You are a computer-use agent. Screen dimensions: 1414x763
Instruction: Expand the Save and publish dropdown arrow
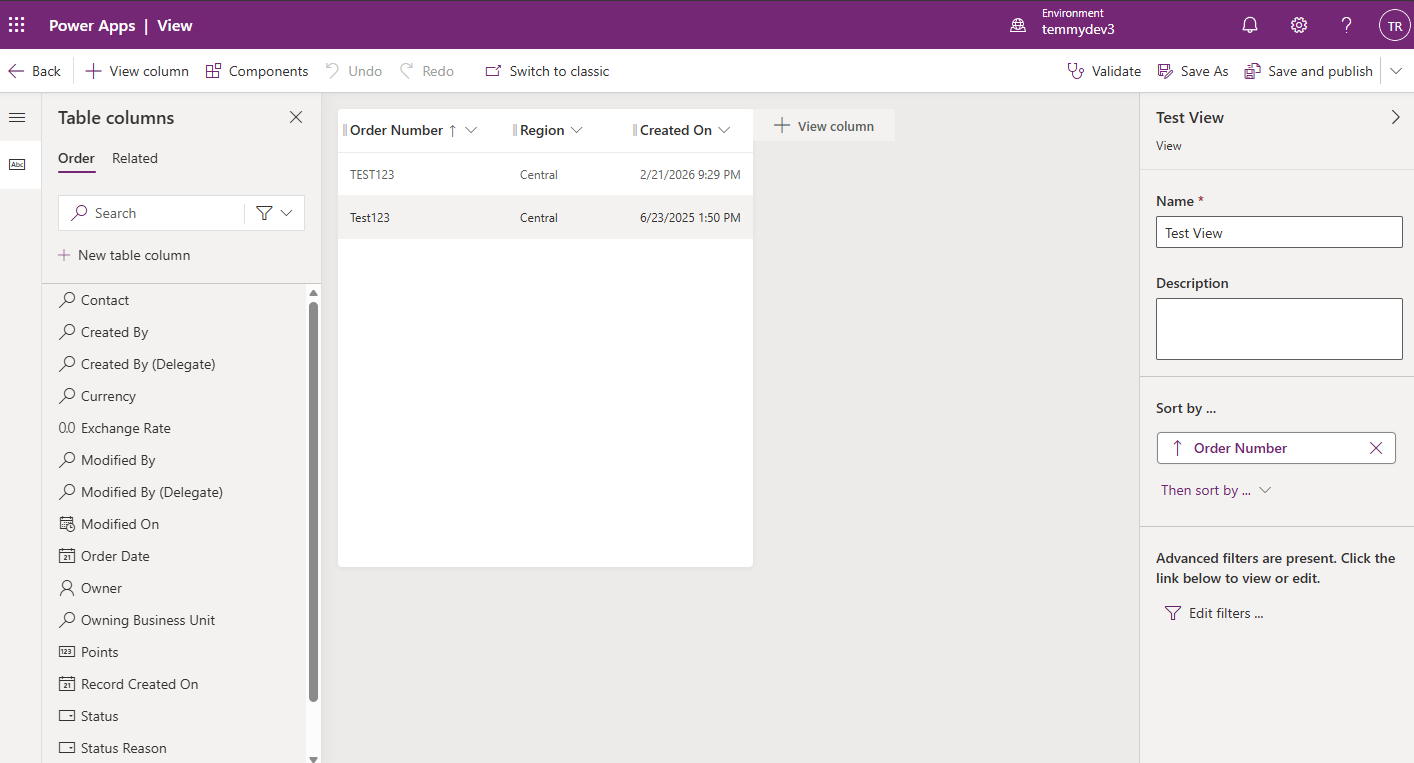coord(1397,71)
